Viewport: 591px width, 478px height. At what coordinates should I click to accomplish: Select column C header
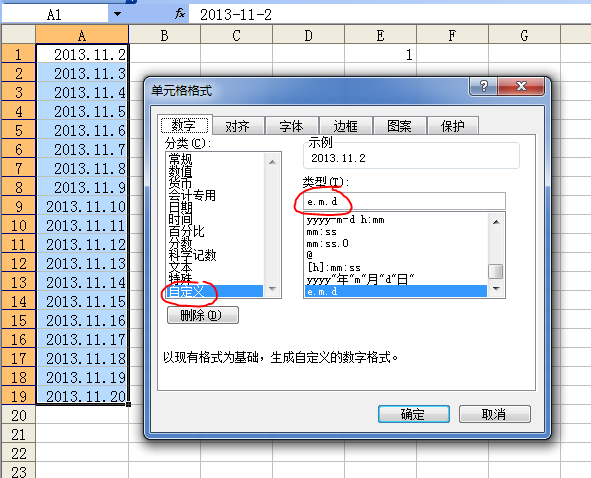pos(236,35)
